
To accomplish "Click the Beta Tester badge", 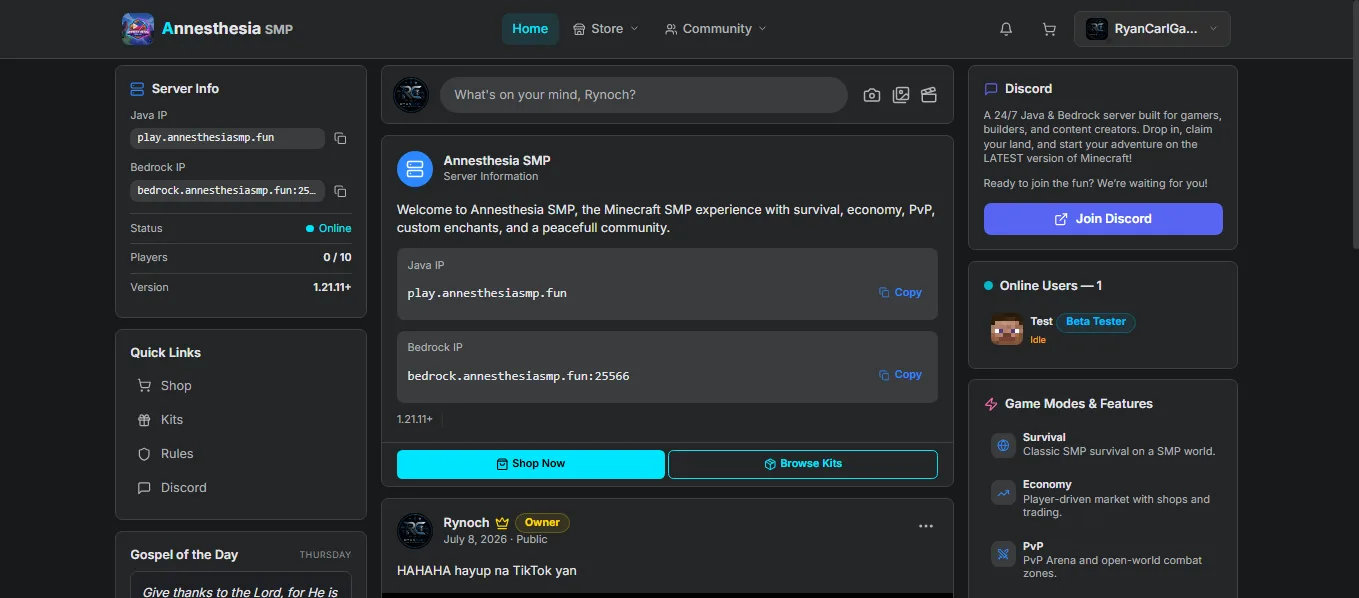I will pos(1096,322).
